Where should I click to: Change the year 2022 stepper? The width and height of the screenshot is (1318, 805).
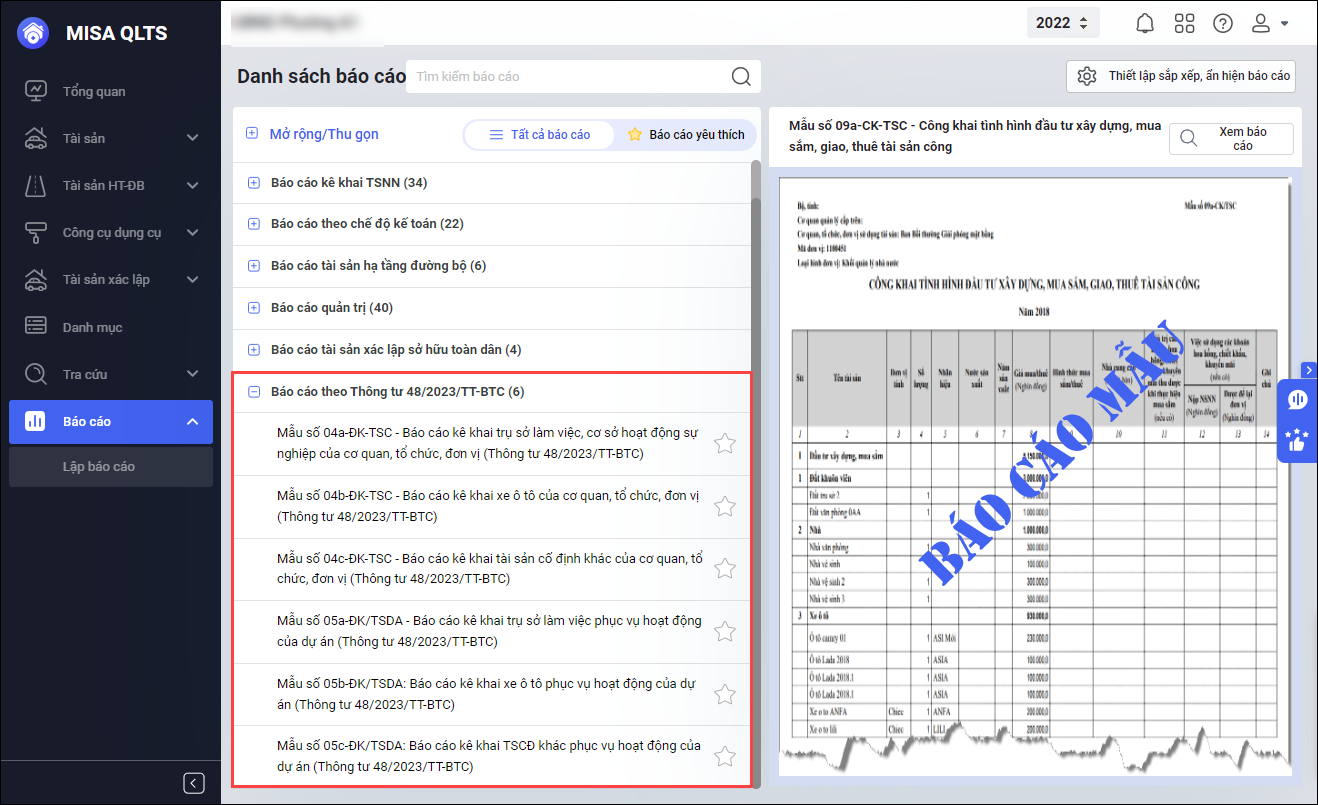1063,23
